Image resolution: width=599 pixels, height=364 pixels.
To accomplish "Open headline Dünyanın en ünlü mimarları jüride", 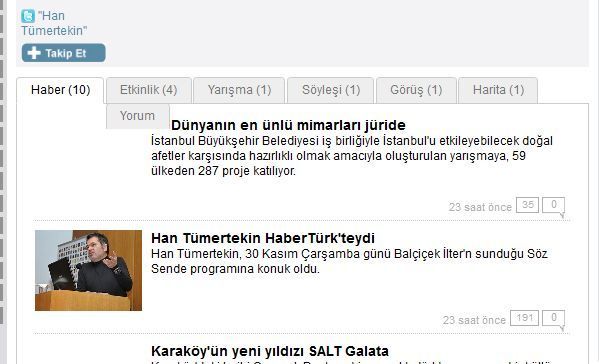I will (x=288, y=125).
